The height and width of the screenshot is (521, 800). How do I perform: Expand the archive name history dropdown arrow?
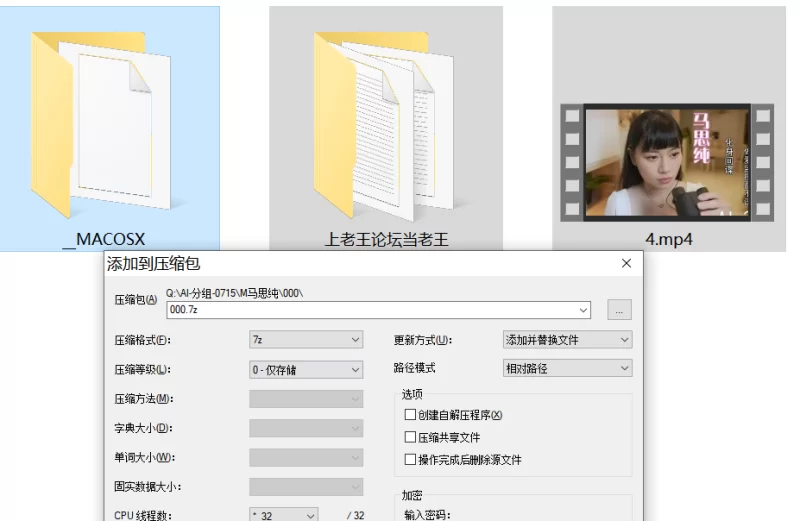pos(583,310)
